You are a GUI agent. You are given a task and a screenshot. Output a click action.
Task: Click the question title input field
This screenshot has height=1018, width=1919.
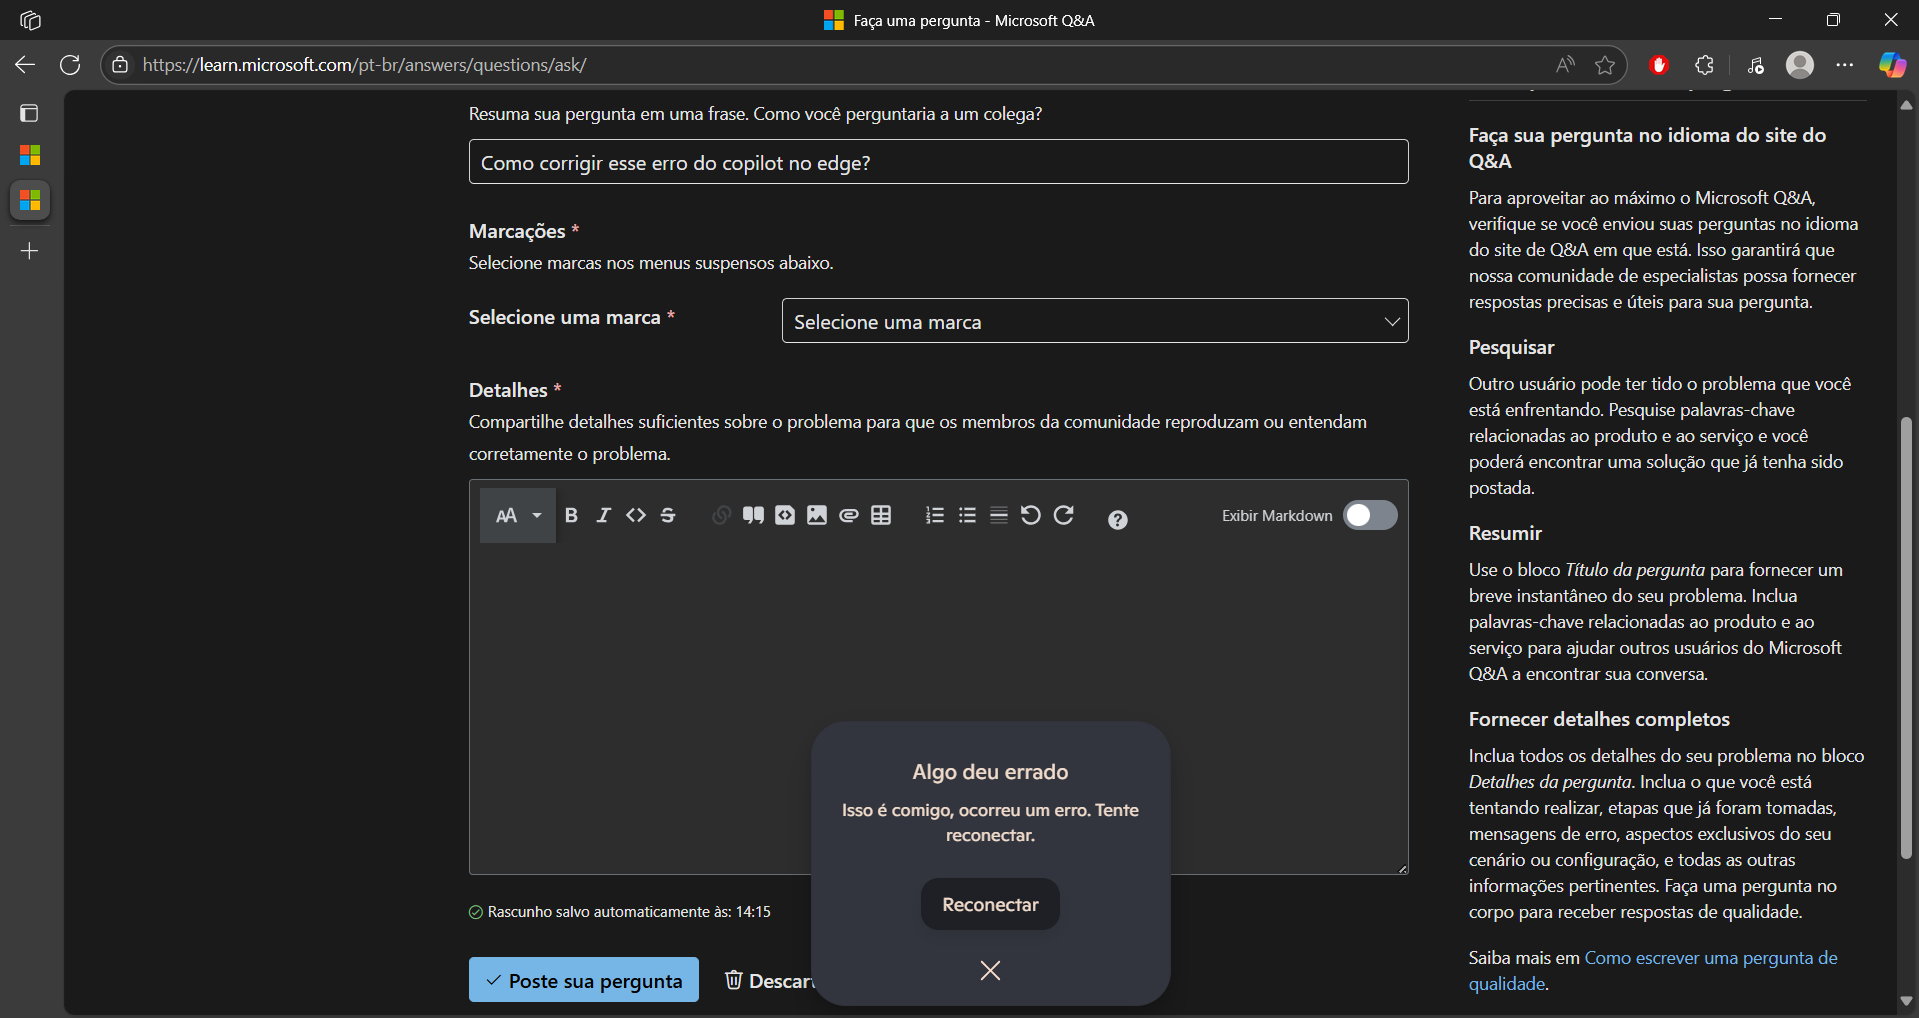(938, 162)
